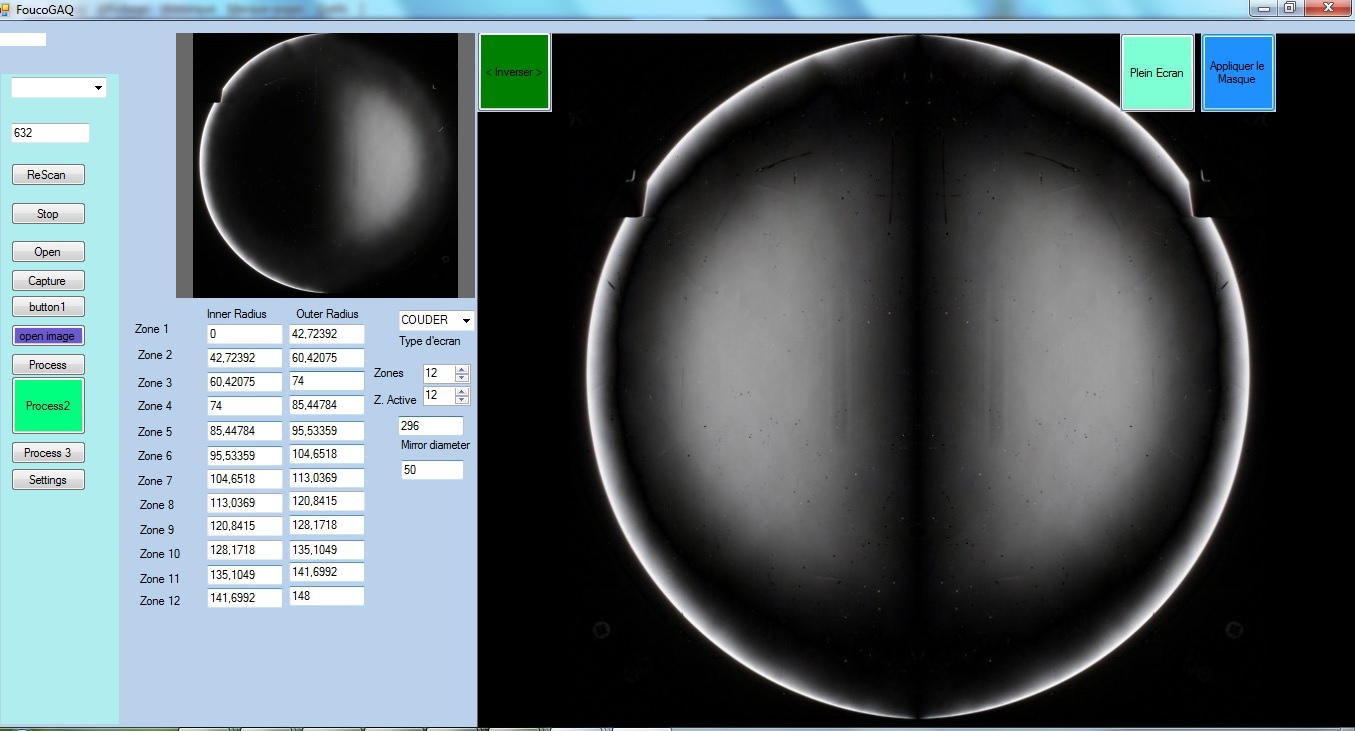Image resolution: width=1355 pixels, height=731 pixels.
Task: Focus Zone 1 Inner Radius field
Action: click(x=245, y=334)
